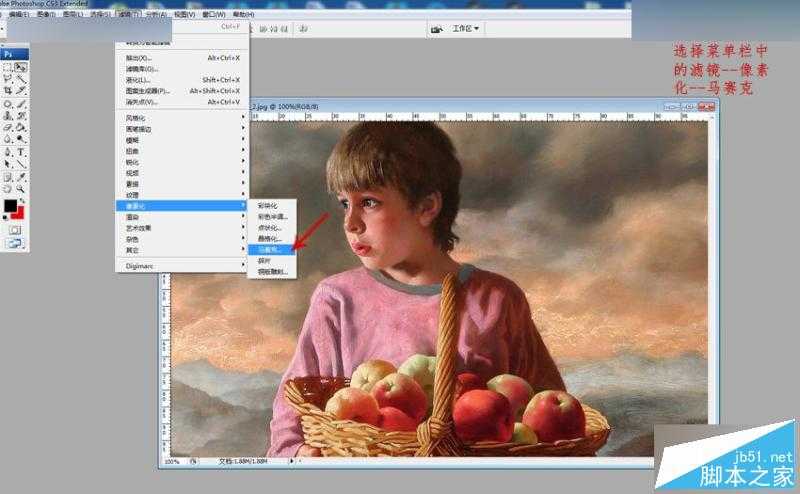This screenshot has width=800, height=494.
Task: Select the Zoom magnifier tool
Action: pyautogui.click(x=20, y=189)
